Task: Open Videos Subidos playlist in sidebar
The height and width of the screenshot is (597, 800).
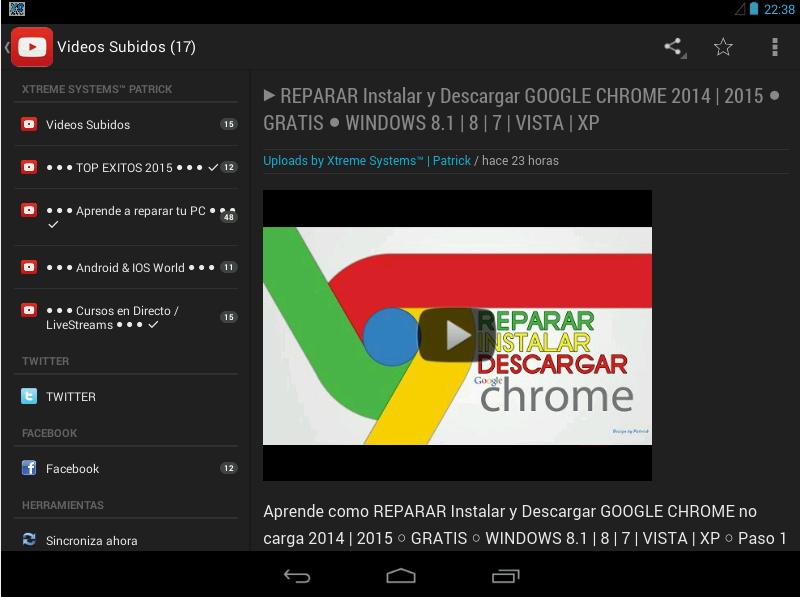Action: click(126, 125)
